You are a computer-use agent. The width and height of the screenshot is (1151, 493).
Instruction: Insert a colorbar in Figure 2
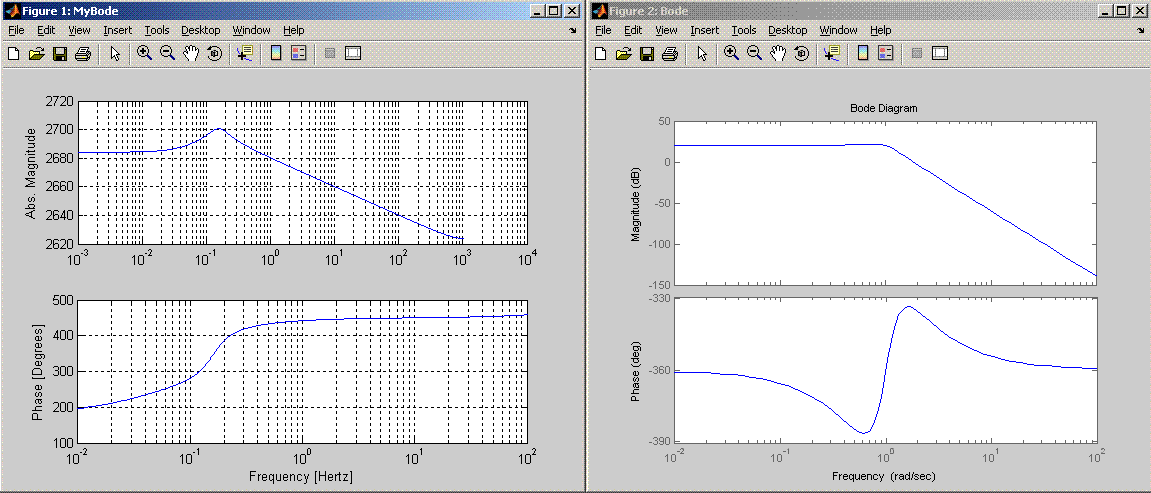(862, 53)
